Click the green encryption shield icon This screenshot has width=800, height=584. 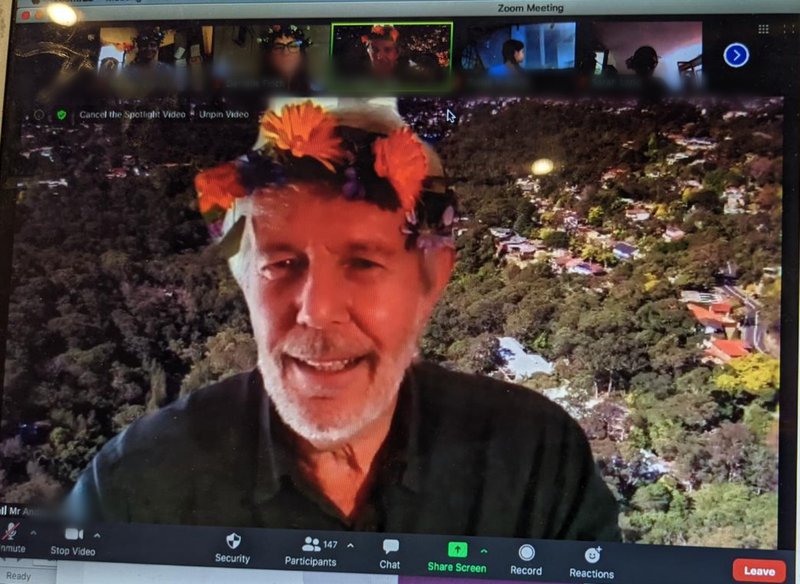[x=61, y=115]
